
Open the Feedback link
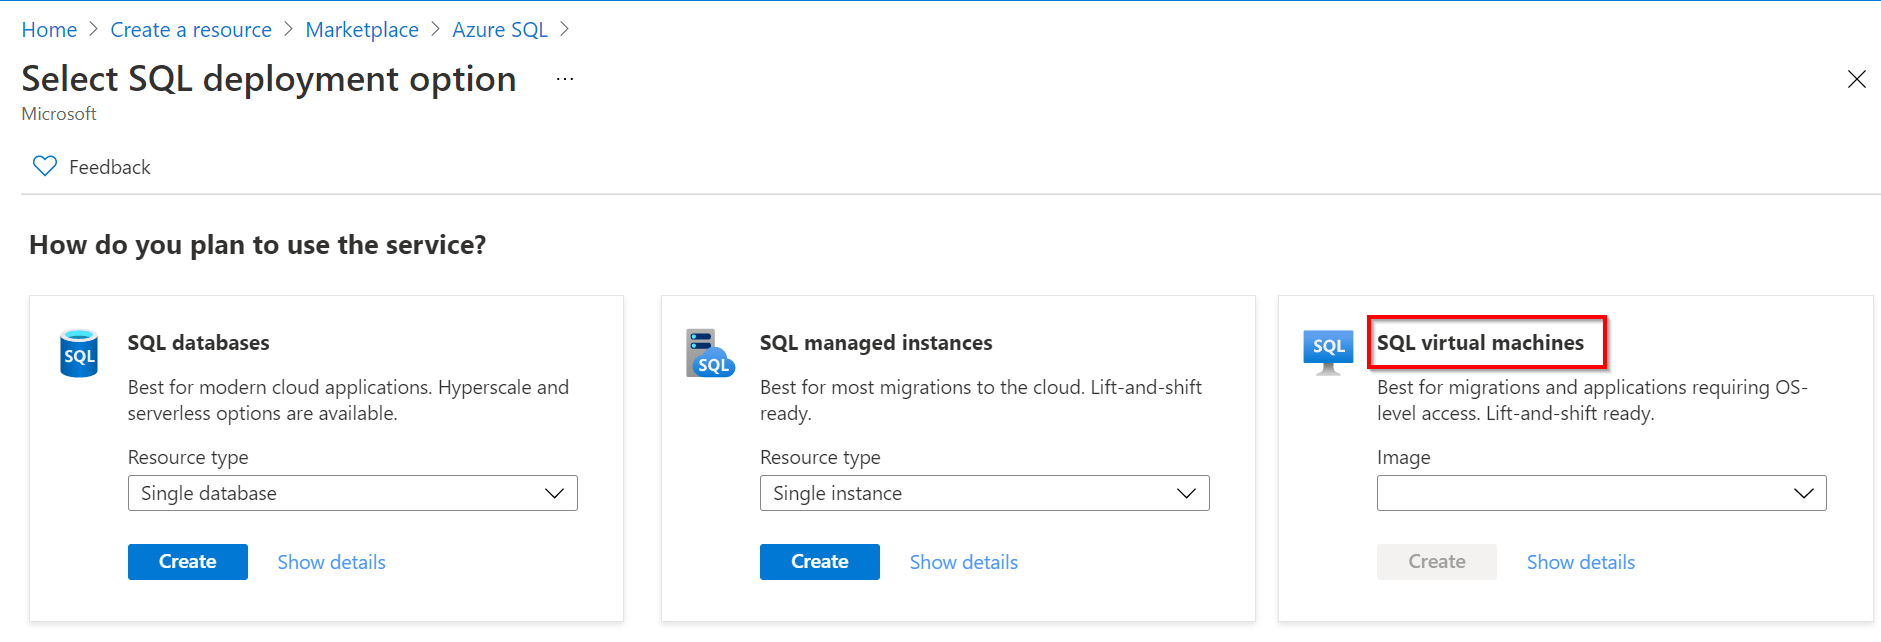(110, 167)
